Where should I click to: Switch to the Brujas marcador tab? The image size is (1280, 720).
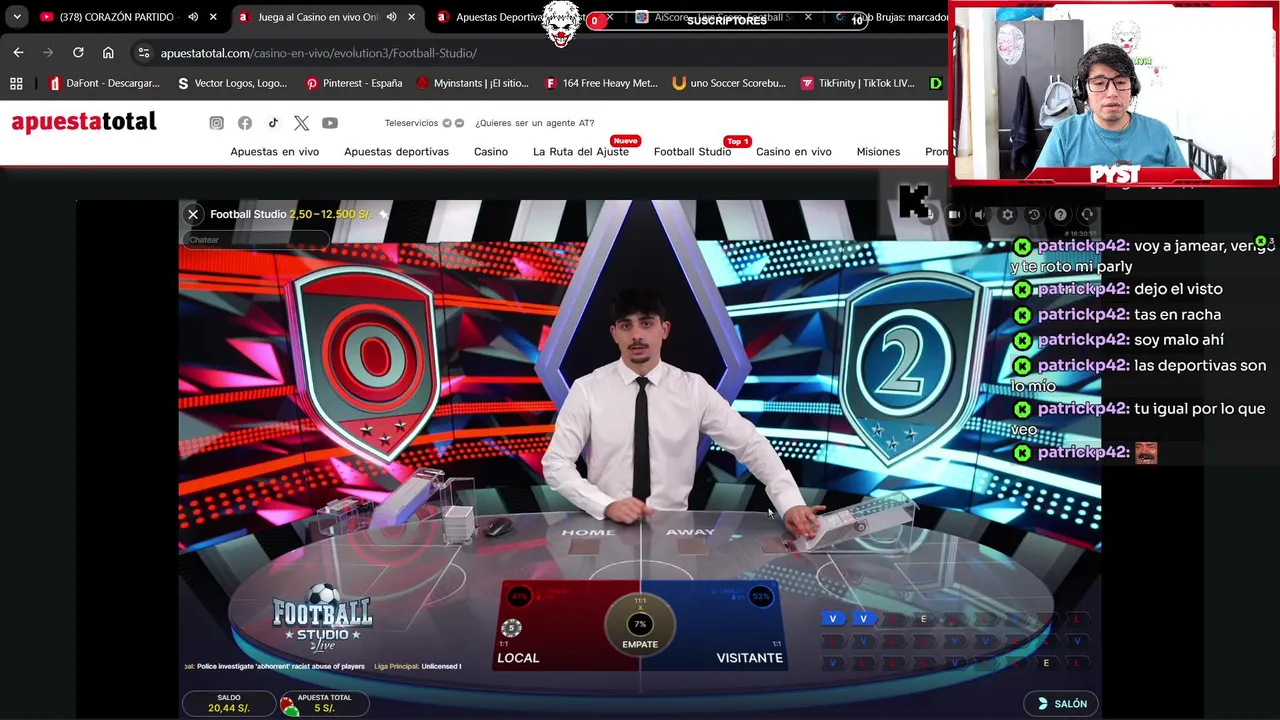(x=890, y=17)
